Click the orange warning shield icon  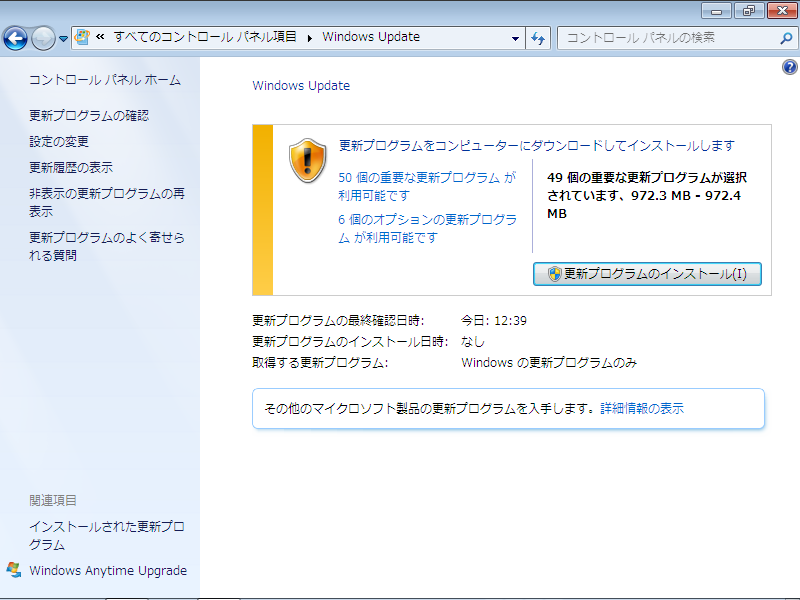click(307, 161)
